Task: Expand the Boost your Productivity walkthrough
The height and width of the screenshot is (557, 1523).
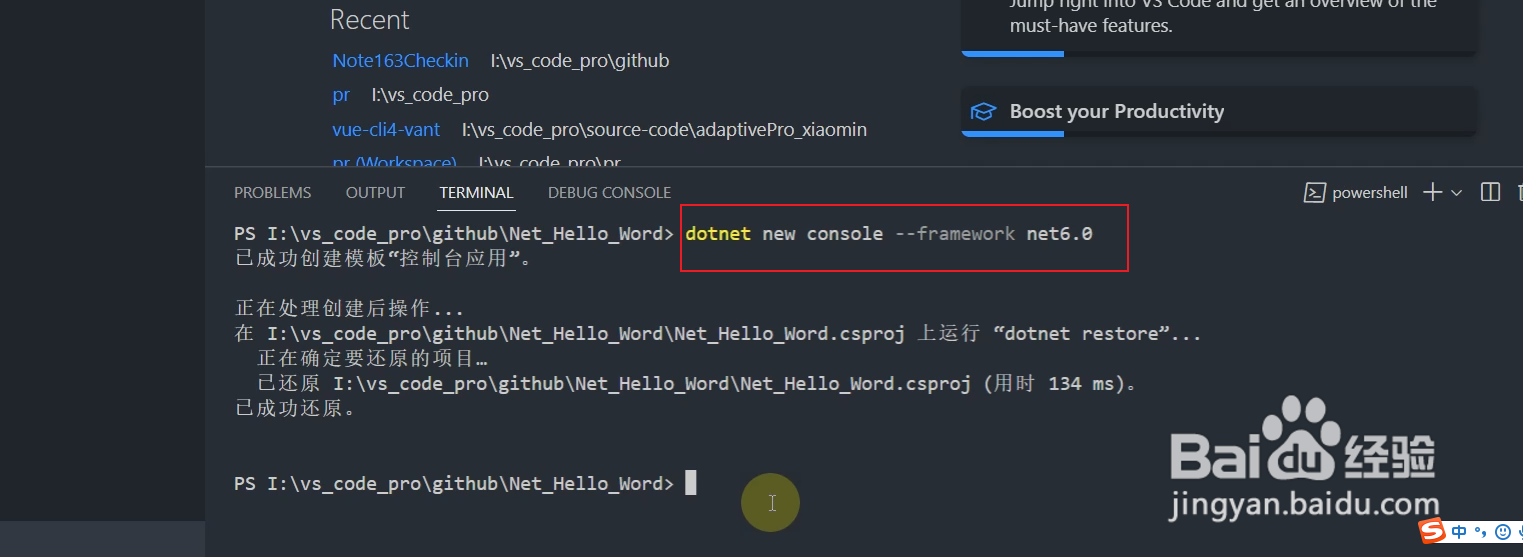Action: (x=1218, y=111)
